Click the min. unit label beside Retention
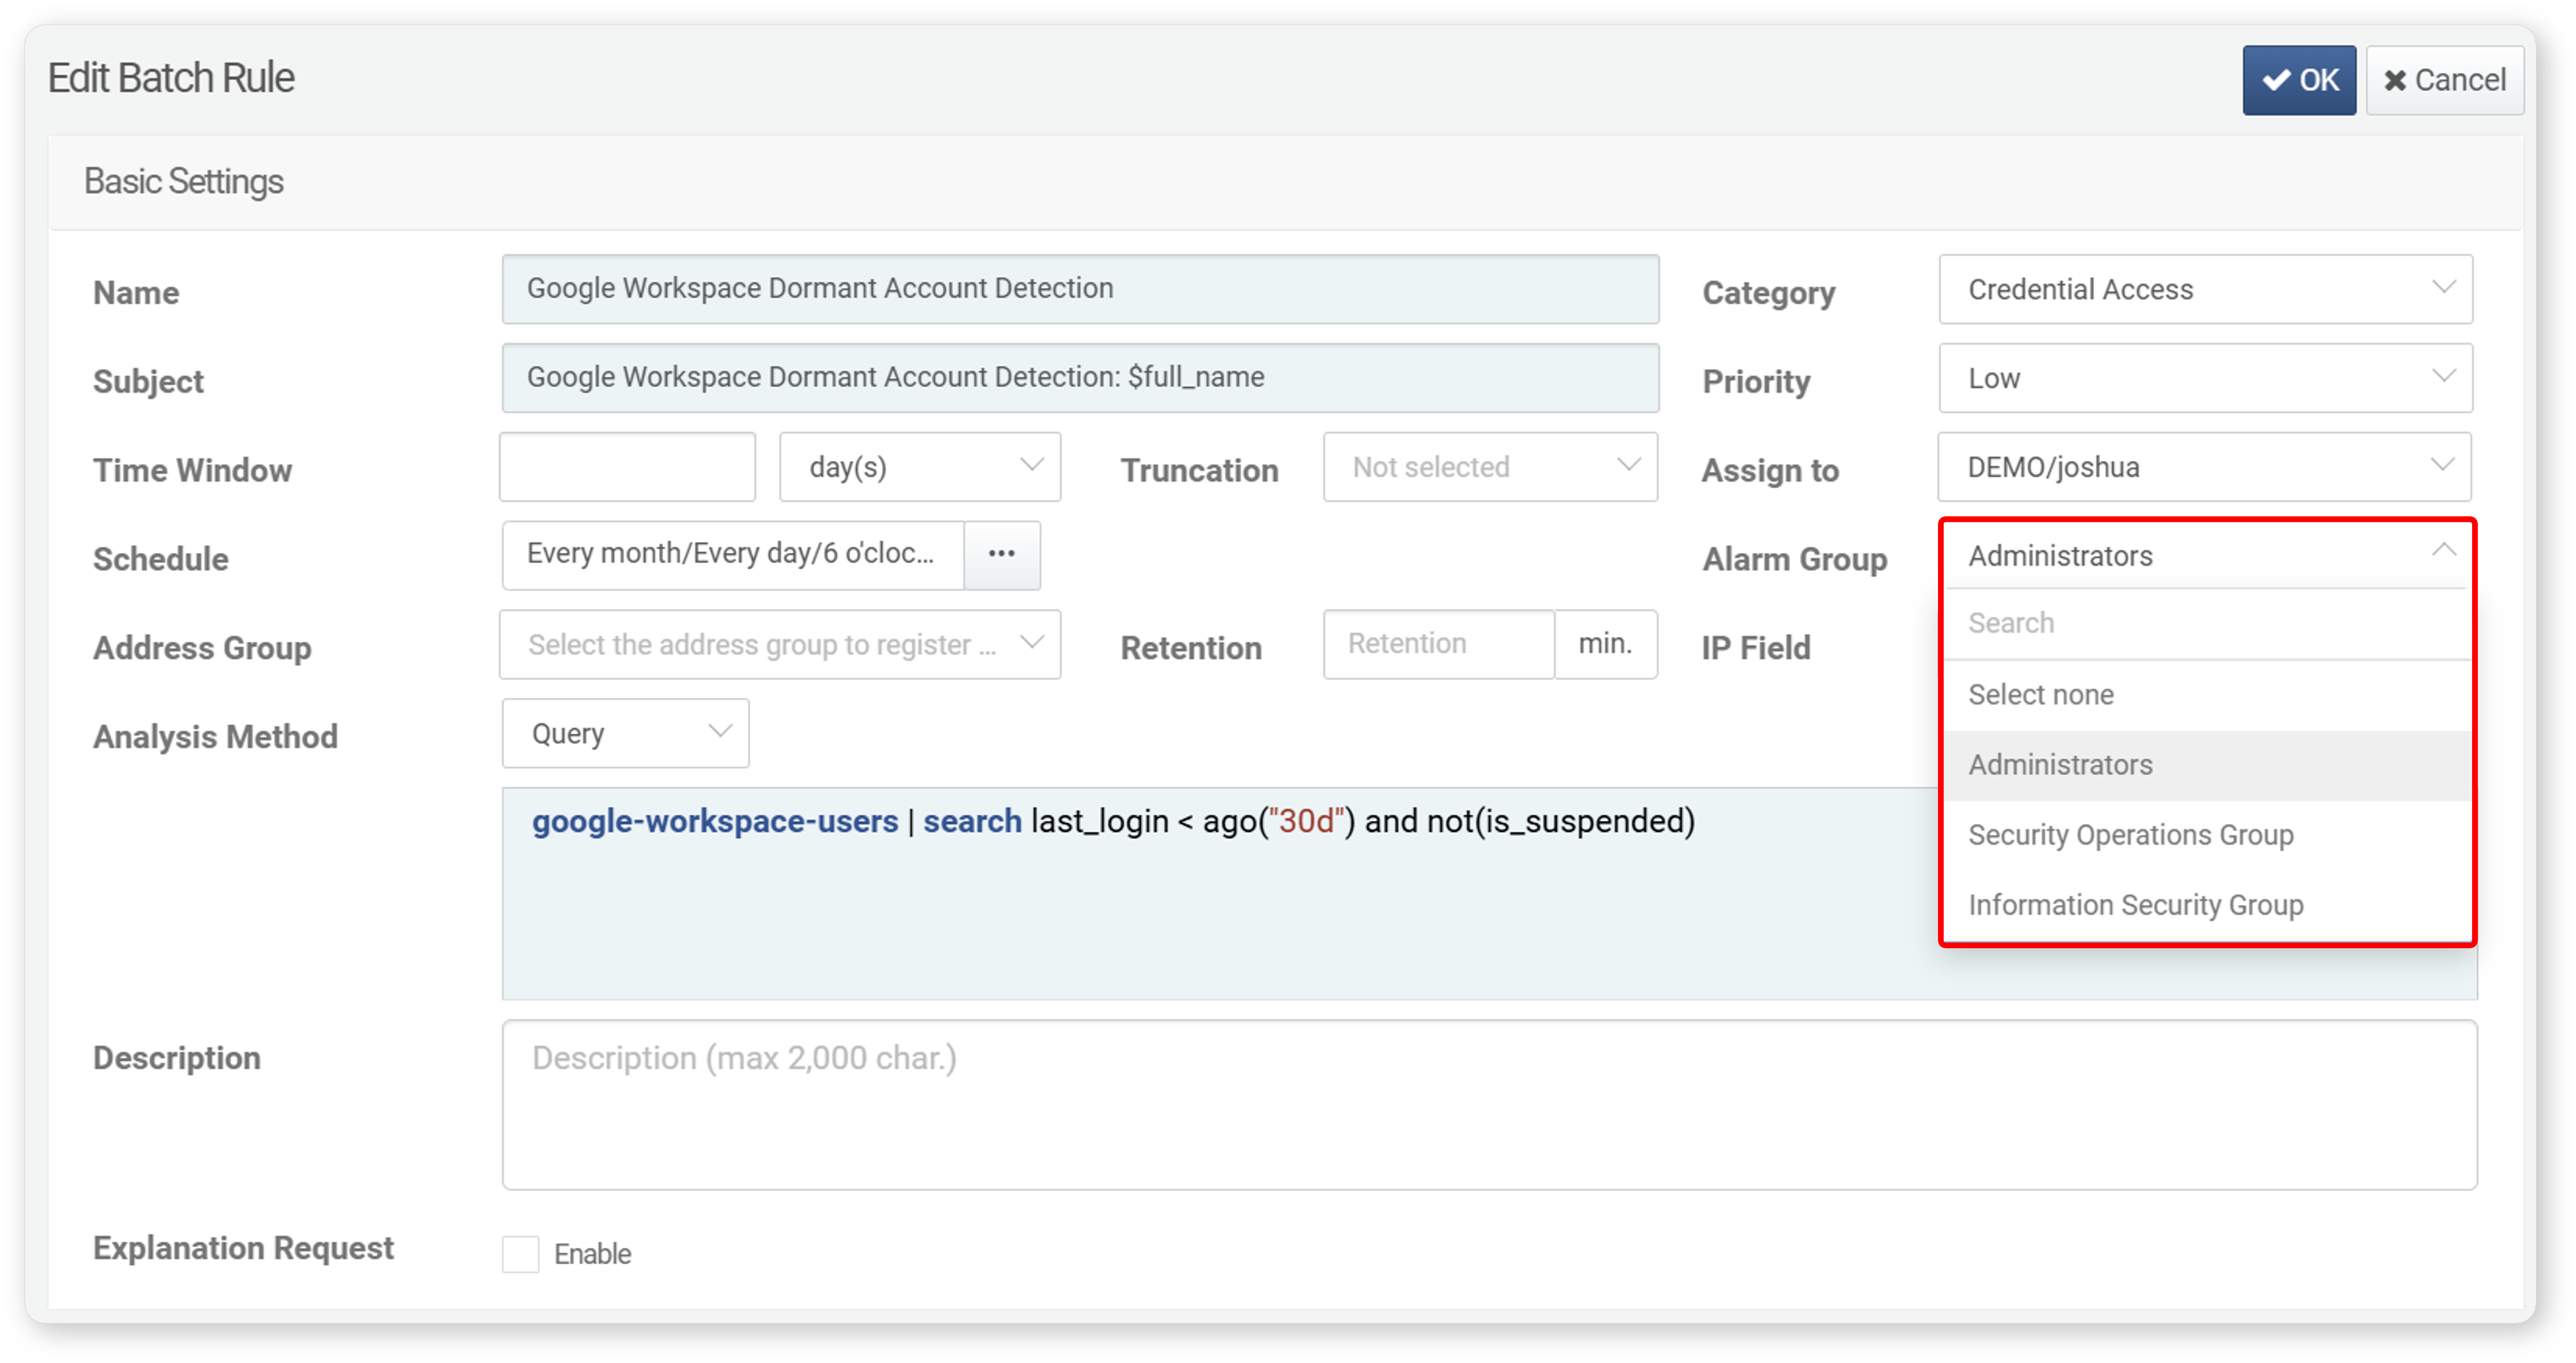 (1605, 644)
